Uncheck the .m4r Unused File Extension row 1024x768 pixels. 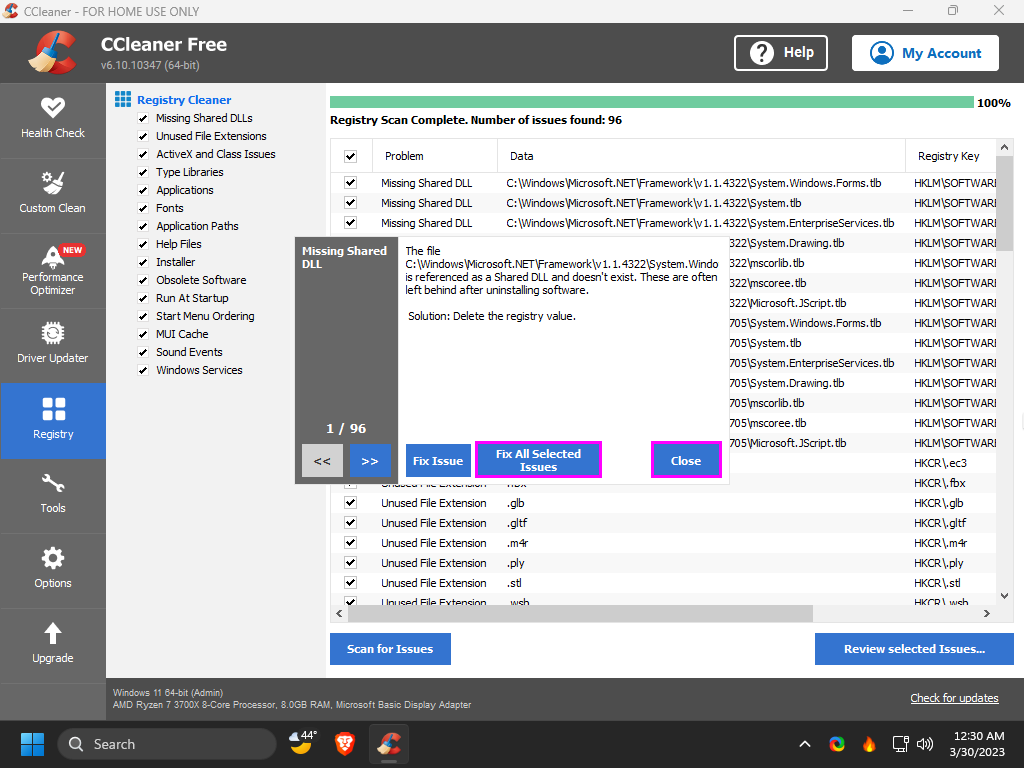[x=351, y=543]
